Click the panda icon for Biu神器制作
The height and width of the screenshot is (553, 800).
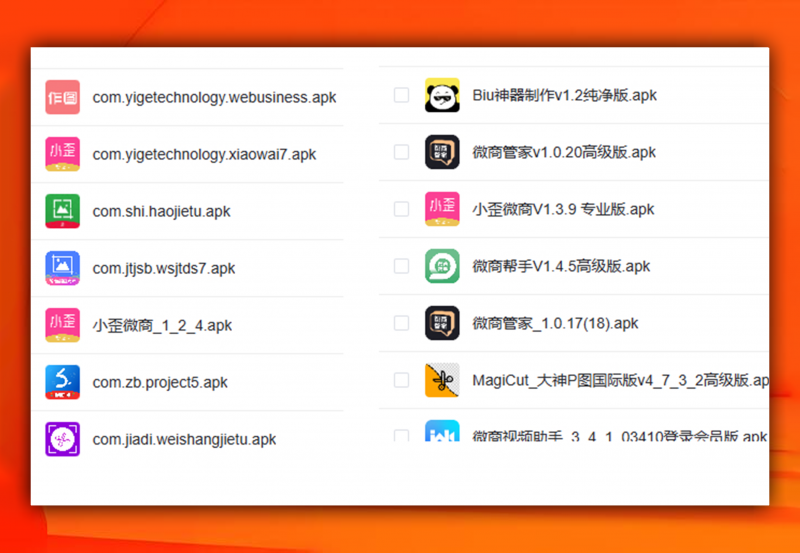[x=442, y=95]
